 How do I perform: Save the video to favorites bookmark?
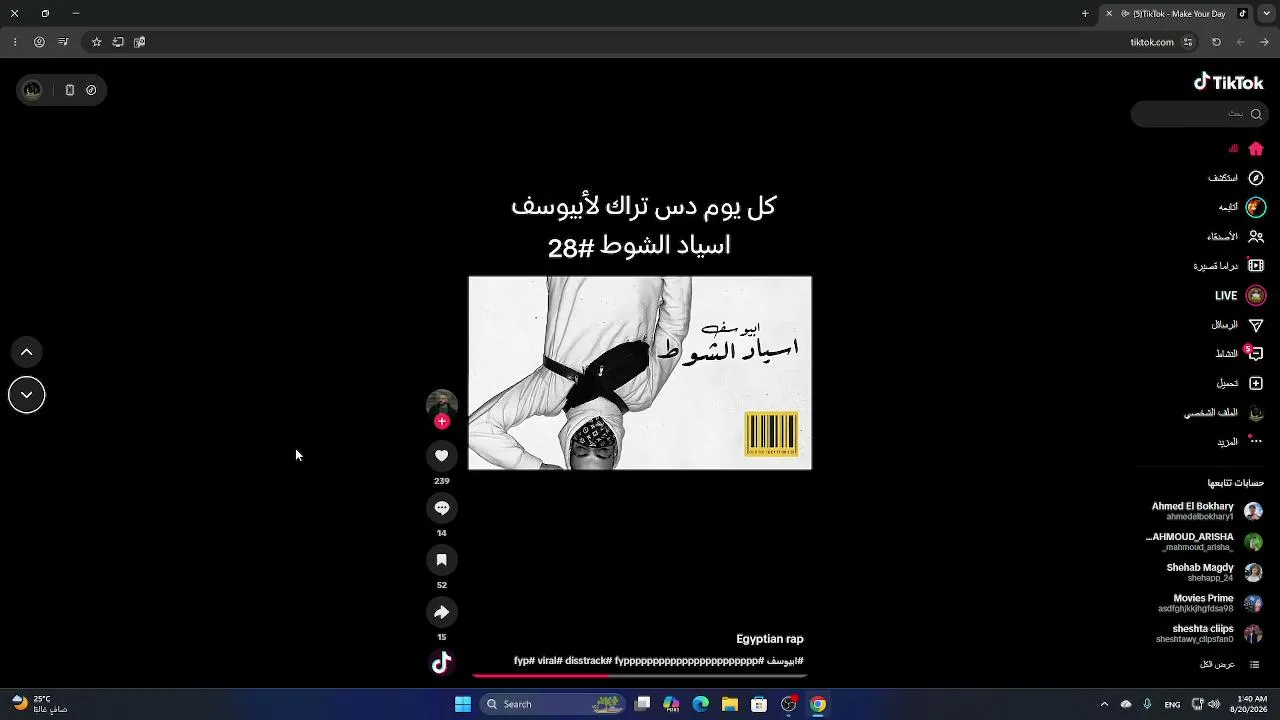[x=441, y=560]
